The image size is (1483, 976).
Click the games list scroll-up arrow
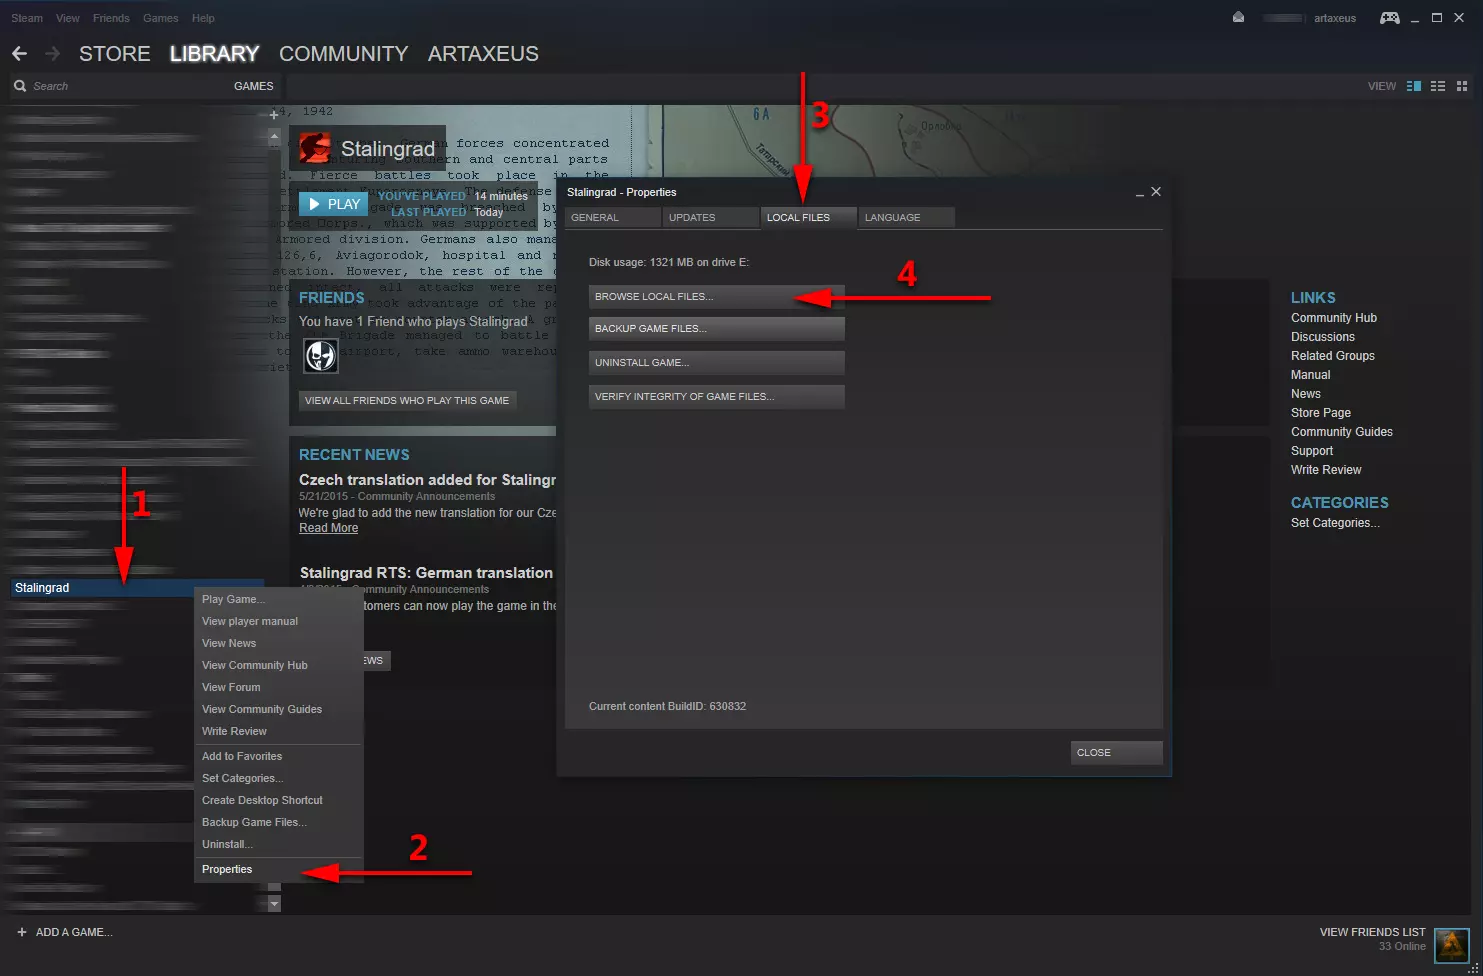274,137
